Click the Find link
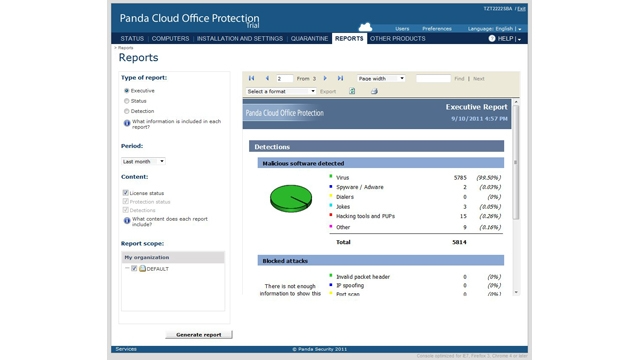640x360 pixels. (459, 78)
